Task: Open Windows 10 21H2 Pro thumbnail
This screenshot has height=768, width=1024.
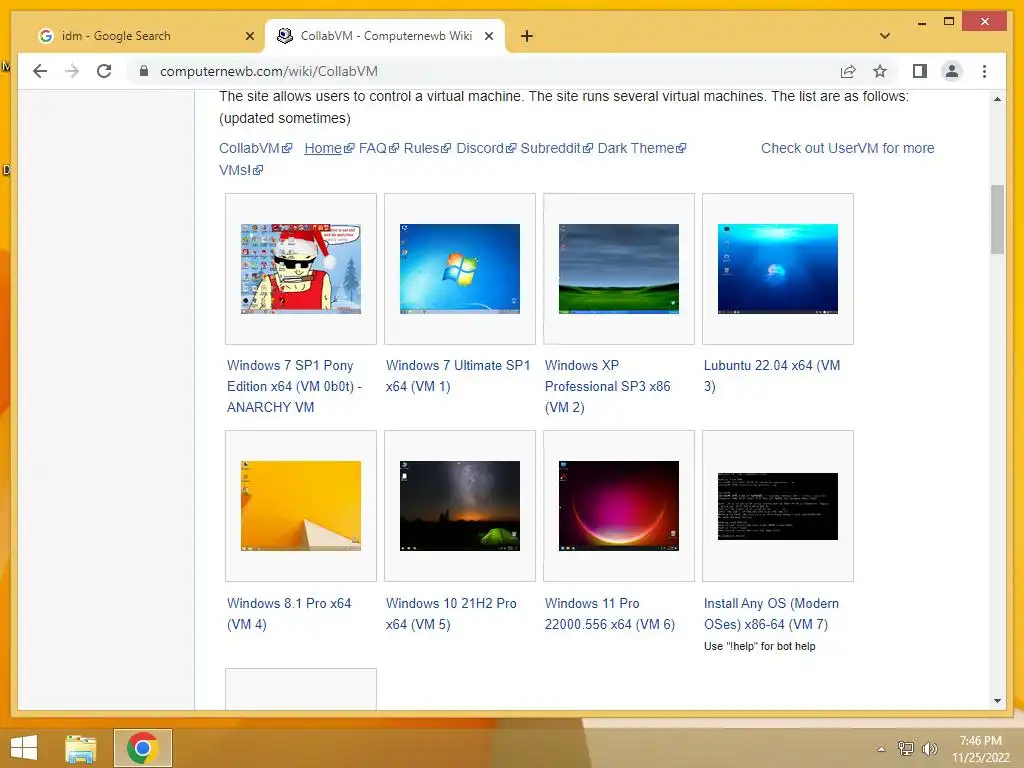Action: coord(460,506)
